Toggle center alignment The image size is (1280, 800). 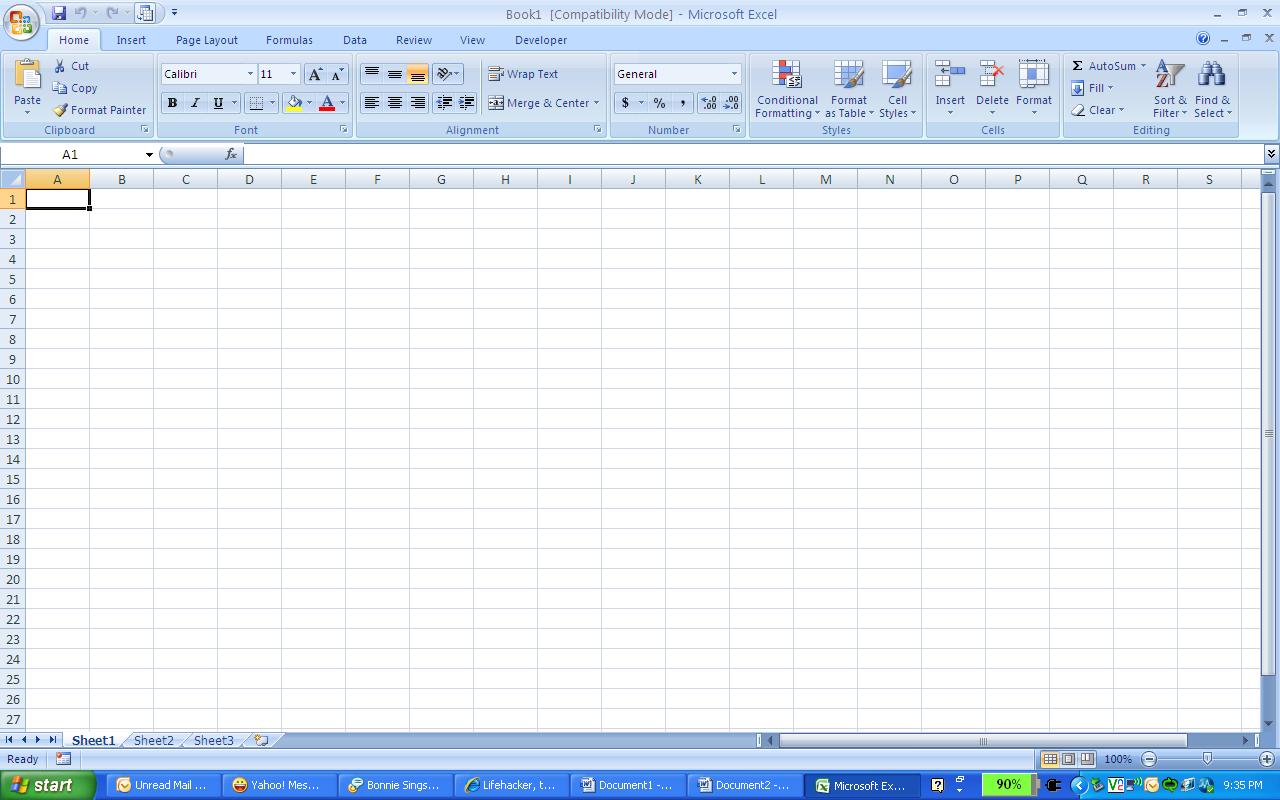tap(394, 103)
